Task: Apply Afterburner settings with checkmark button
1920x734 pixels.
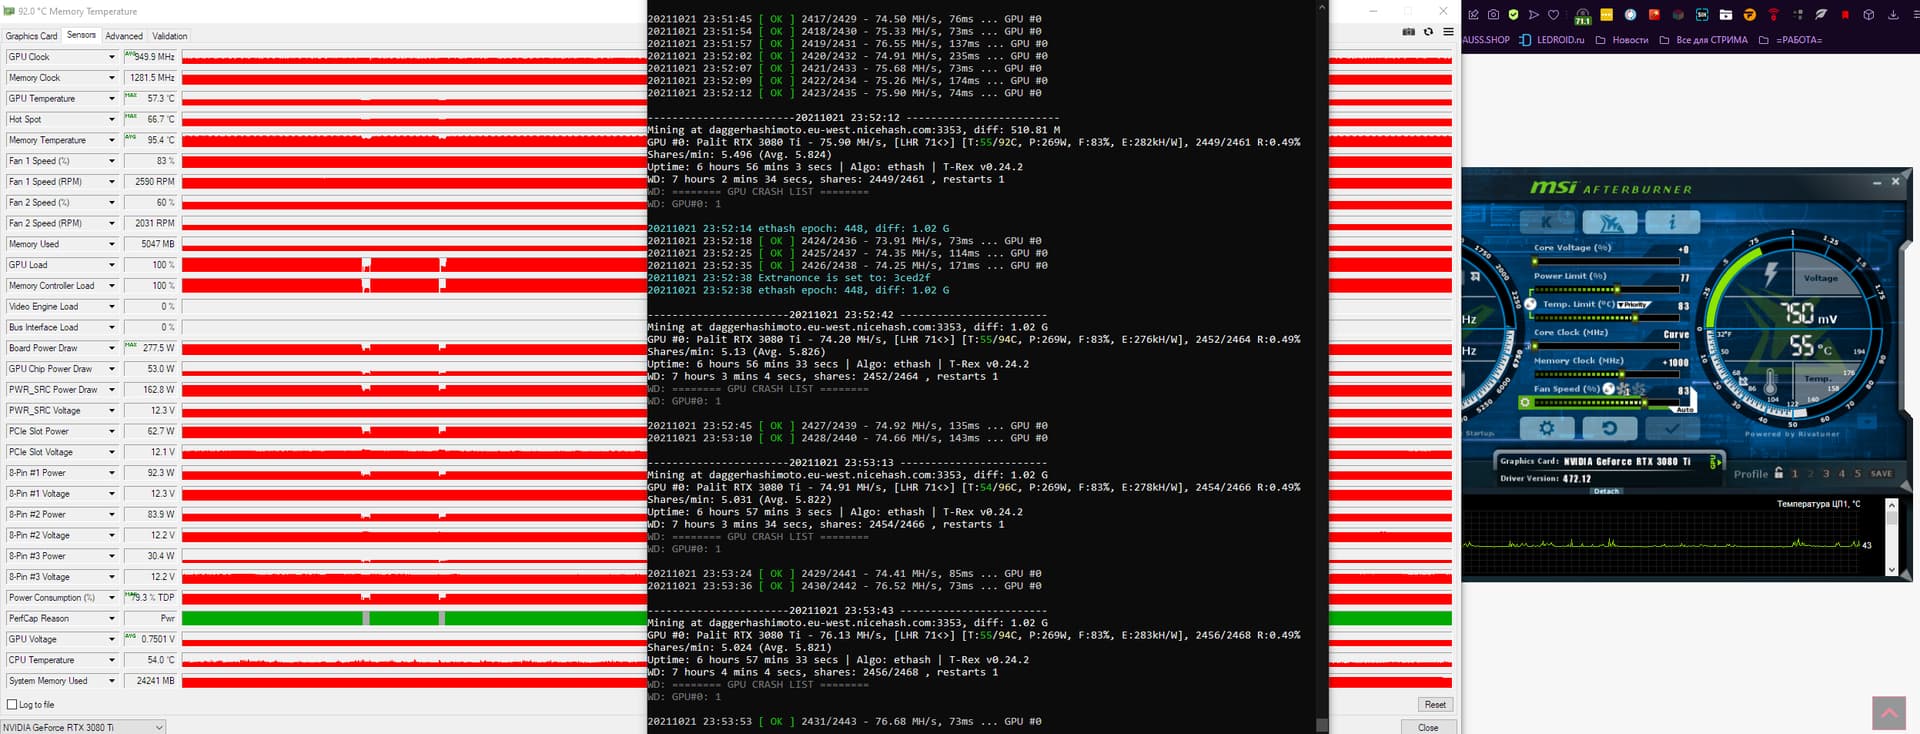Action: pyautogui.click(x=1672, y=428)
